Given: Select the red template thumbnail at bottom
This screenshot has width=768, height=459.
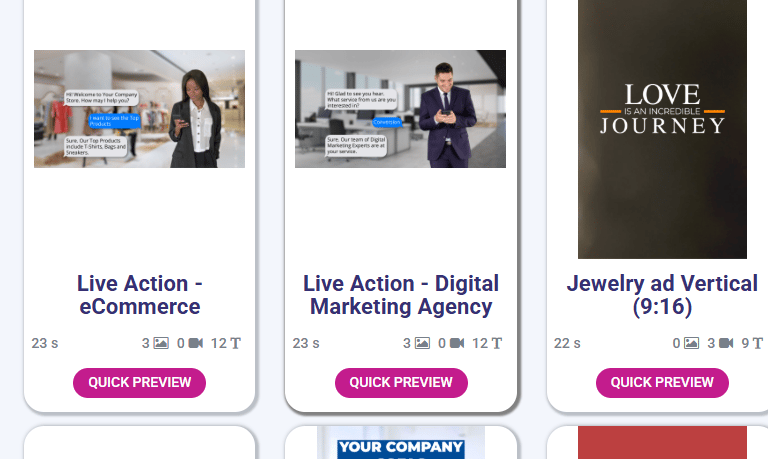Looking at the screenshot, I should pyautogui.click(x=662, y=442).
